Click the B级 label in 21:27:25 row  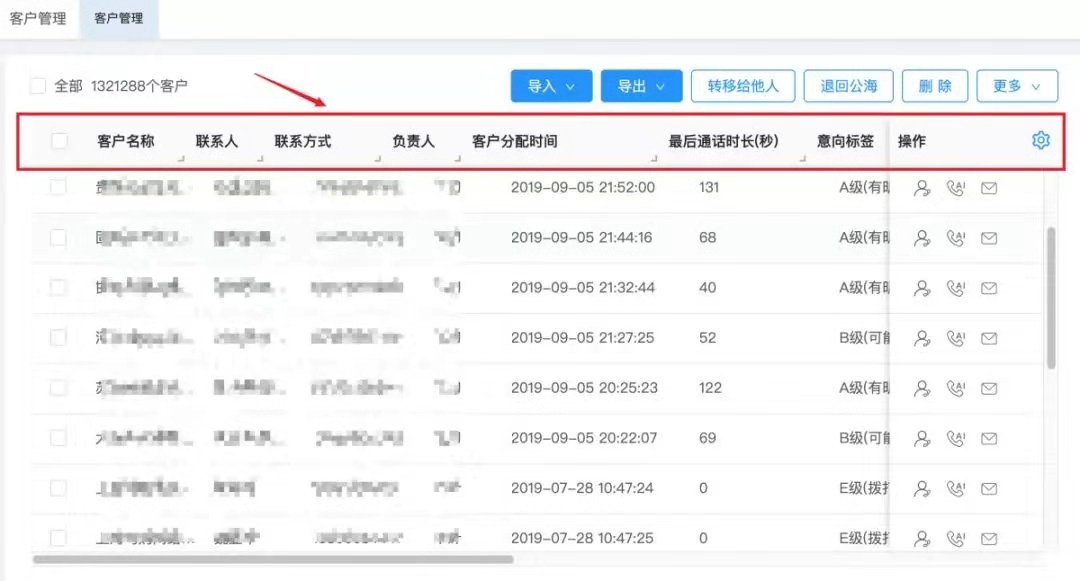pyautogui.click(x=864, y=337)
